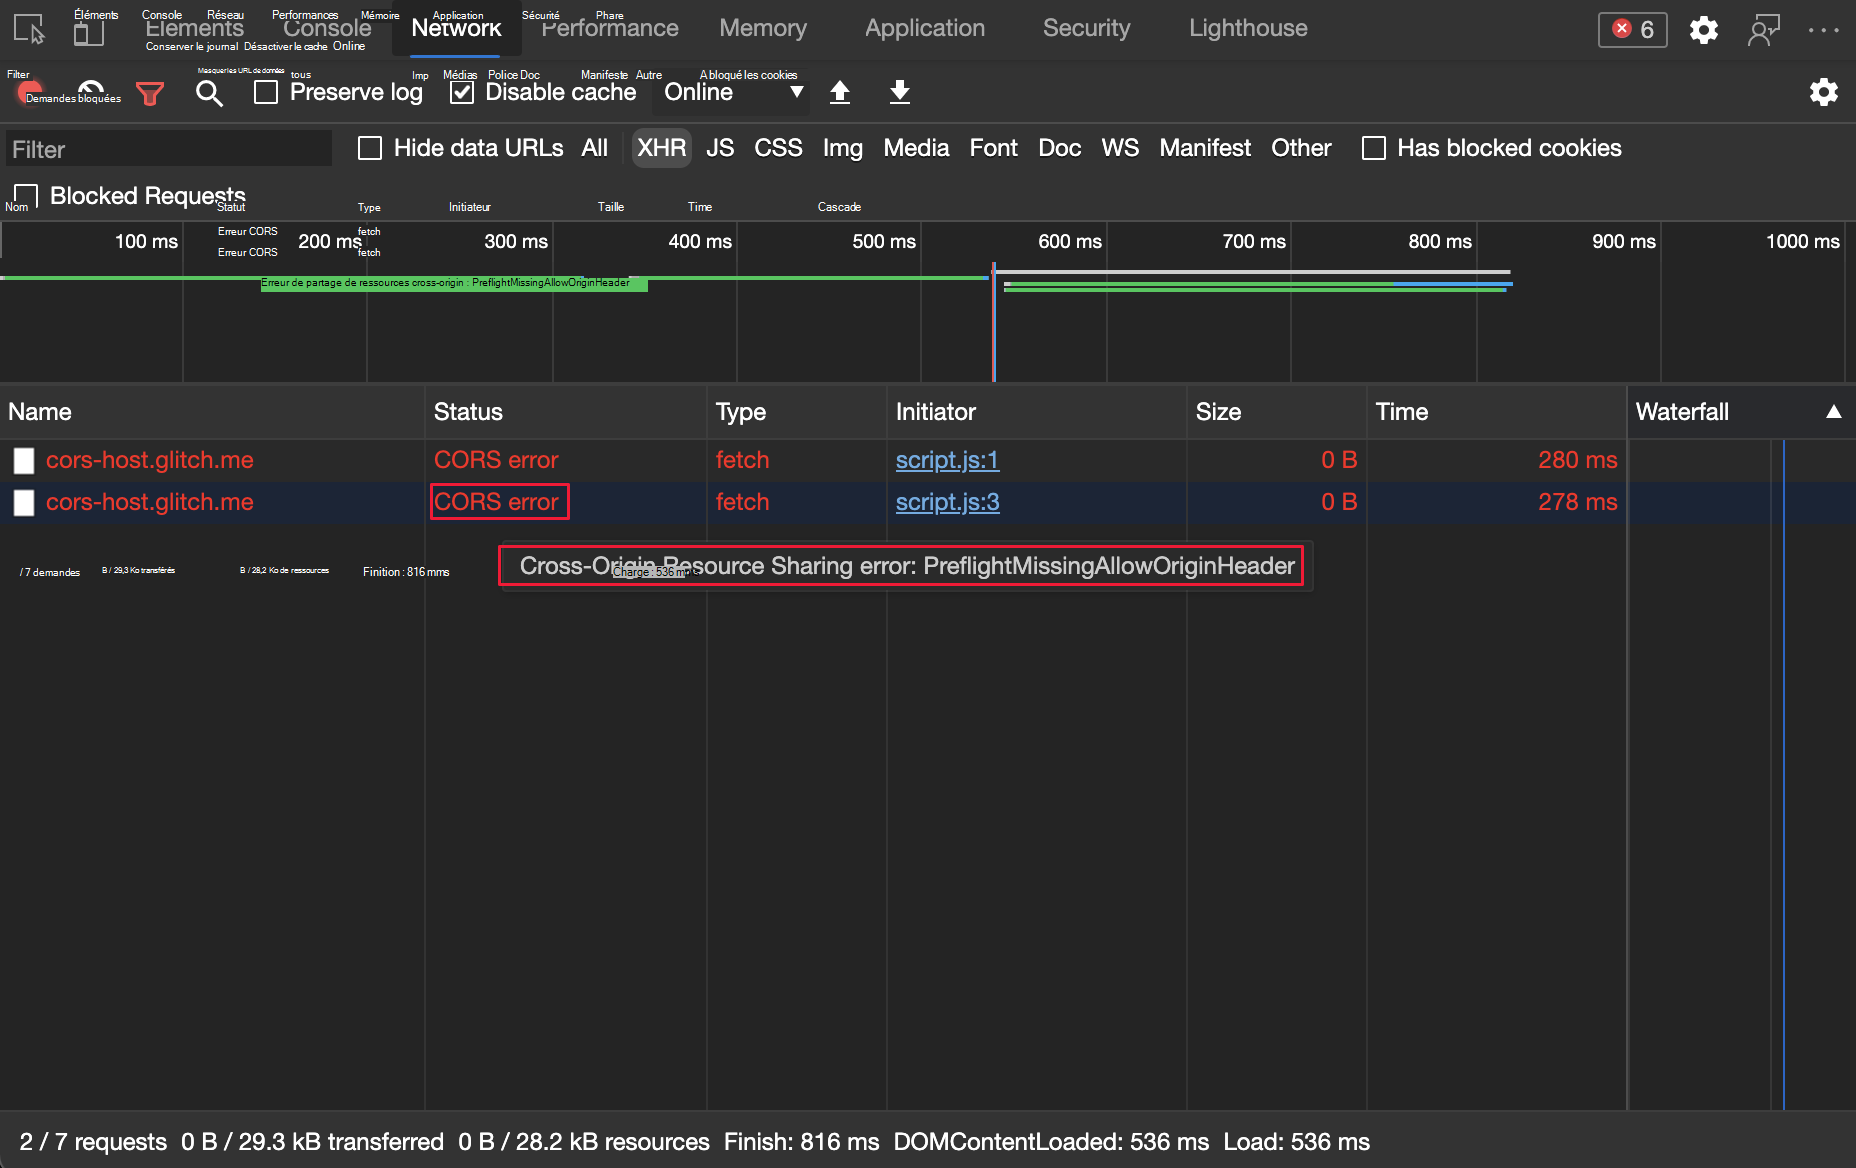This screenshot has width=1856, height=1168.
Task: Click the send feedback icon
Action: (x=1764, y=30)
